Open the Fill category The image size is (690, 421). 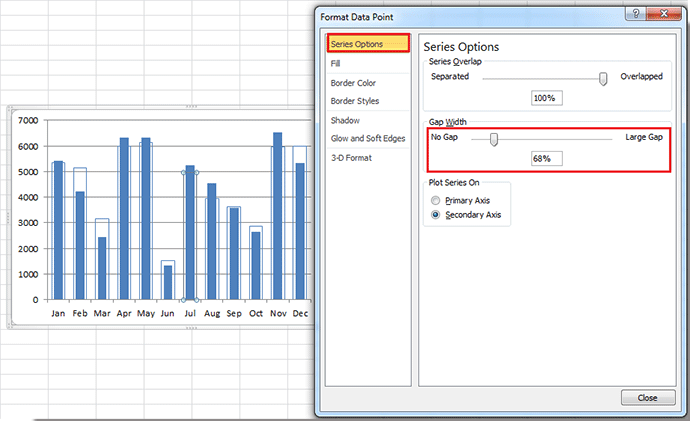pos(336,63)
